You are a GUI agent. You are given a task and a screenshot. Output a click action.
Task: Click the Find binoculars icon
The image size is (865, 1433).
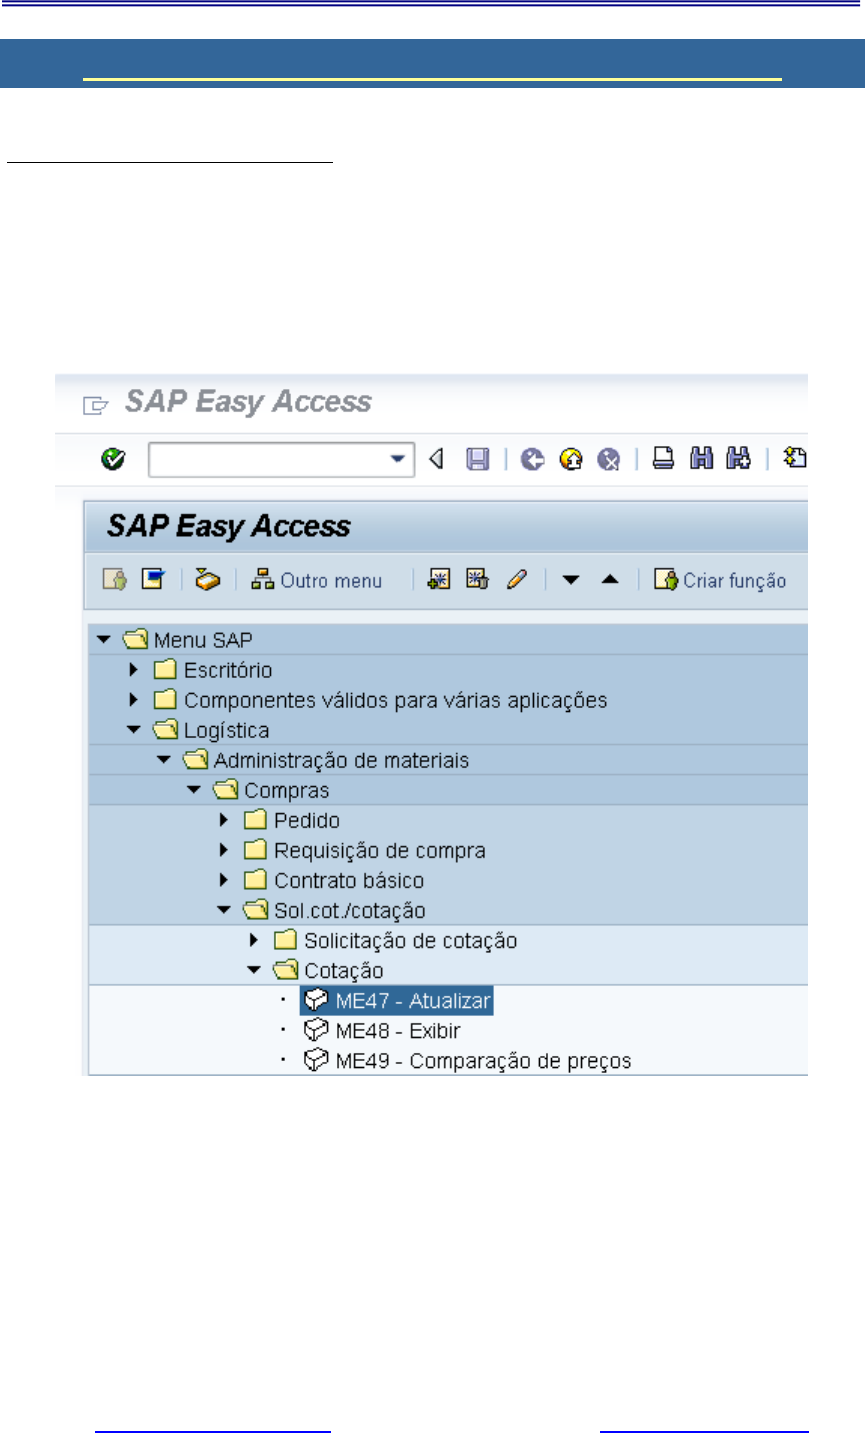[x=702, y=459]
